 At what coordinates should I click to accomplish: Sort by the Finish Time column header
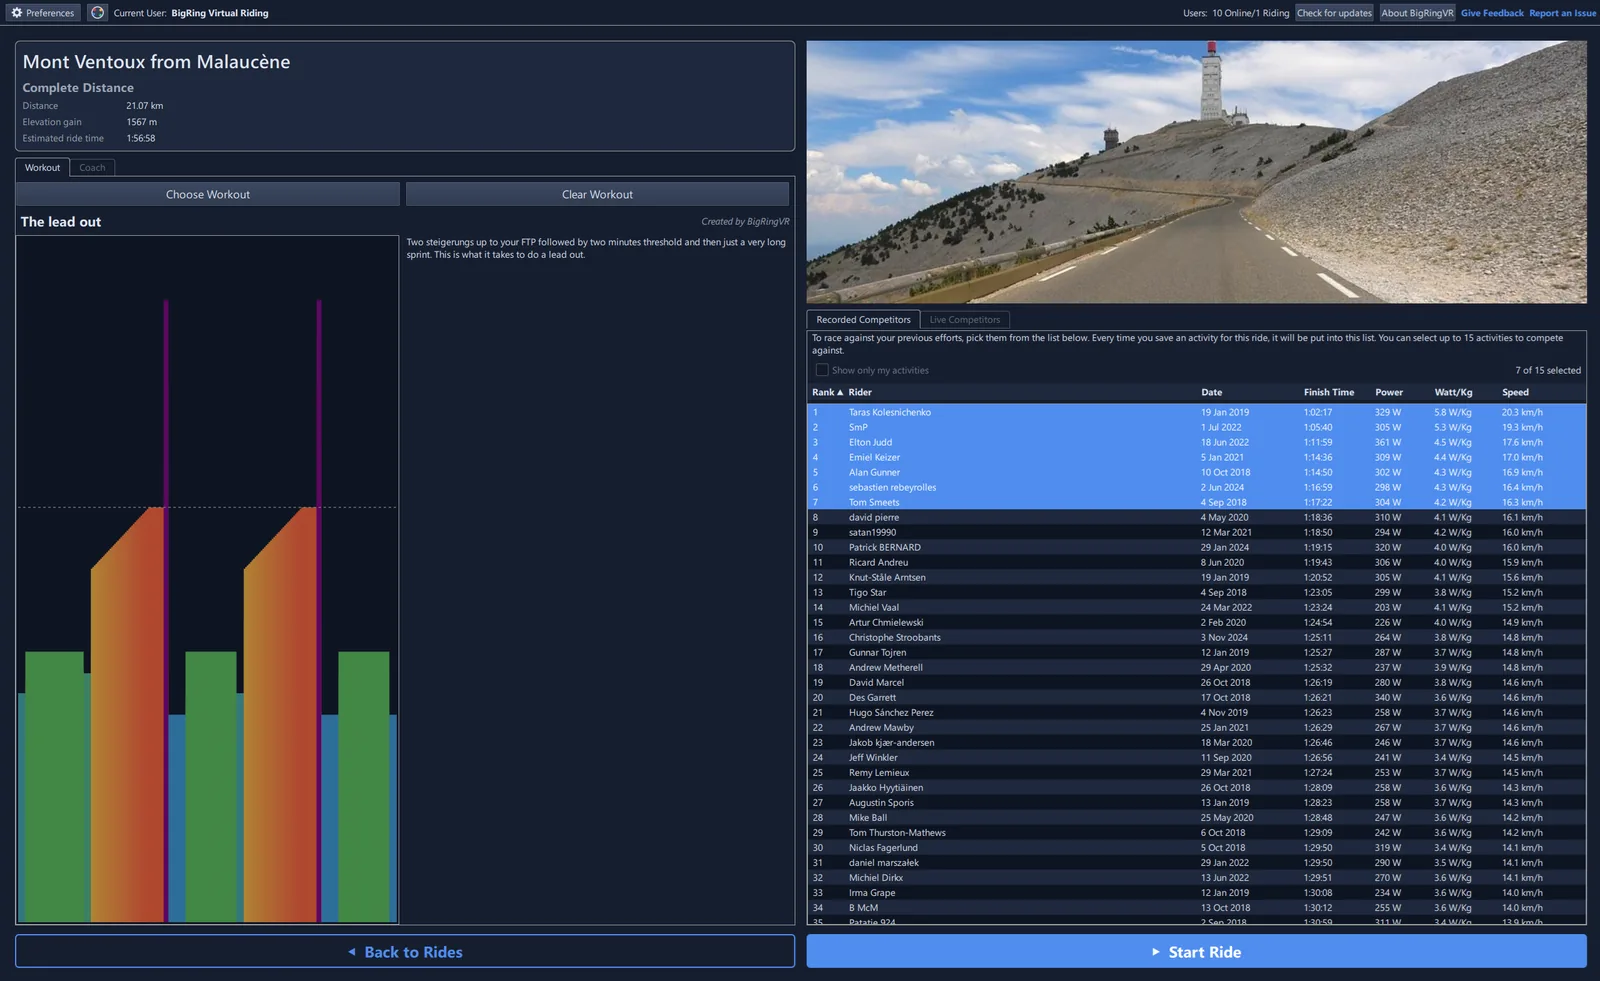point(1328,393)
